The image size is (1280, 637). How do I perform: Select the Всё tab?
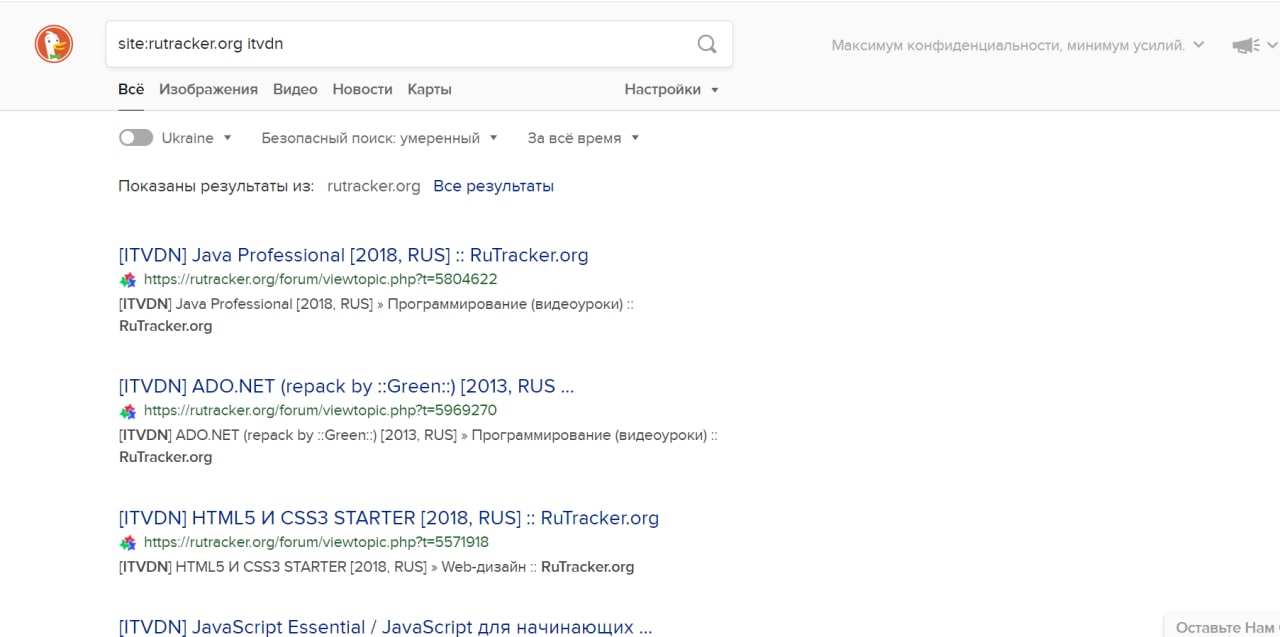pyautogui.click(x=131, y=89)
